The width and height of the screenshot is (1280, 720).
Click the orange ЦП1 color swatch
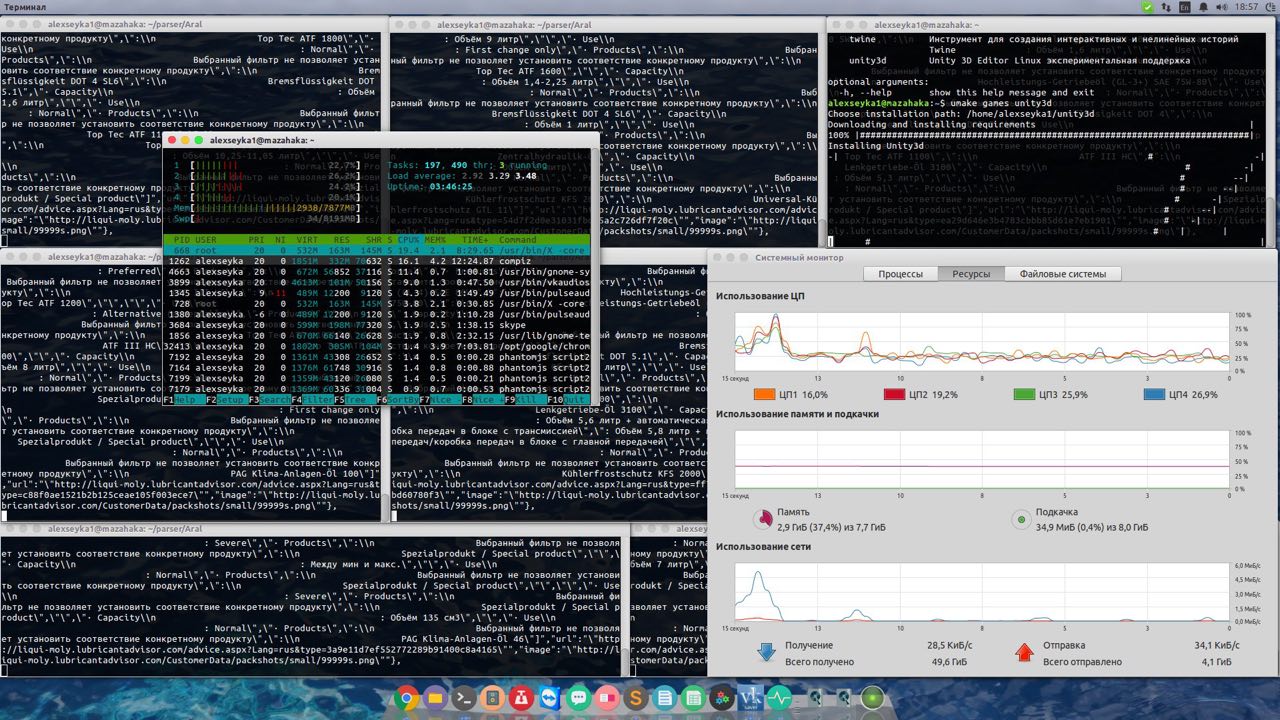[765, 395]
